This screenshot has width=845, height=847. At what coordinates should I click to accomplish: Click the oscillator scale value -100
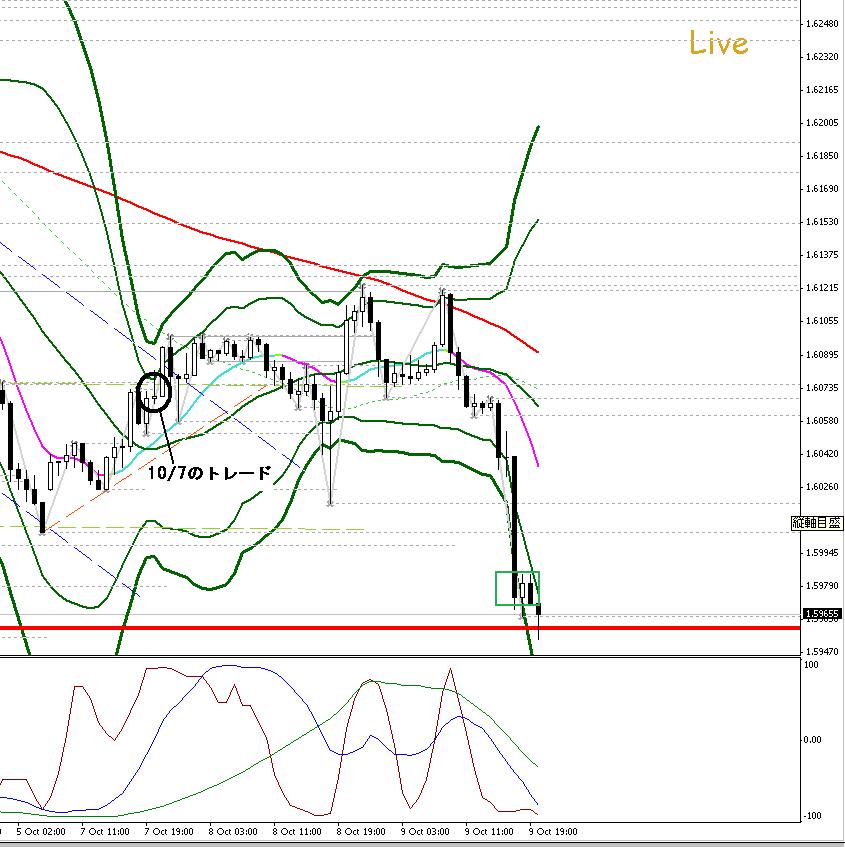tap(812, 816)
